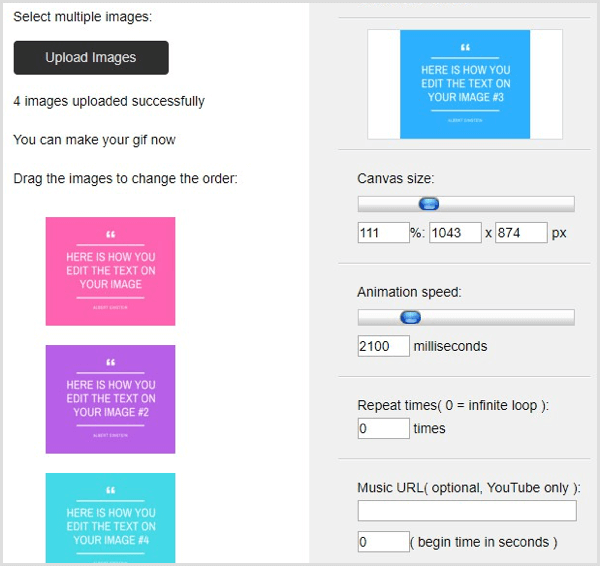Focus the milliseconds field showing 2100
Image resolution: width=600 pixels, height=566 pixels.
(384, 346)
